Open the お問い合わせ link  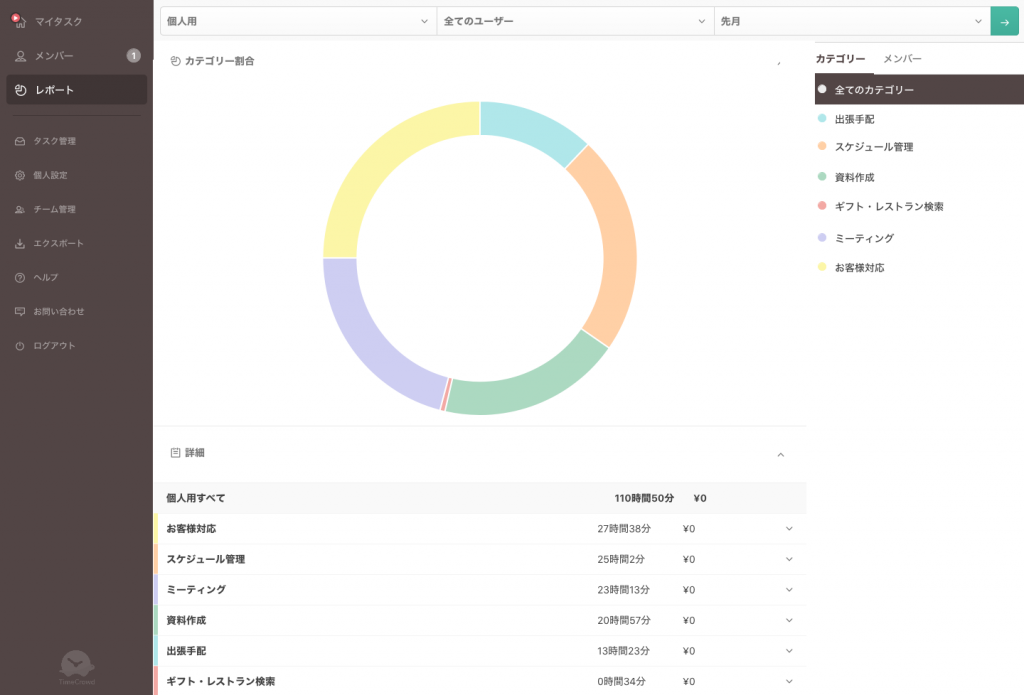click(58, 312)
